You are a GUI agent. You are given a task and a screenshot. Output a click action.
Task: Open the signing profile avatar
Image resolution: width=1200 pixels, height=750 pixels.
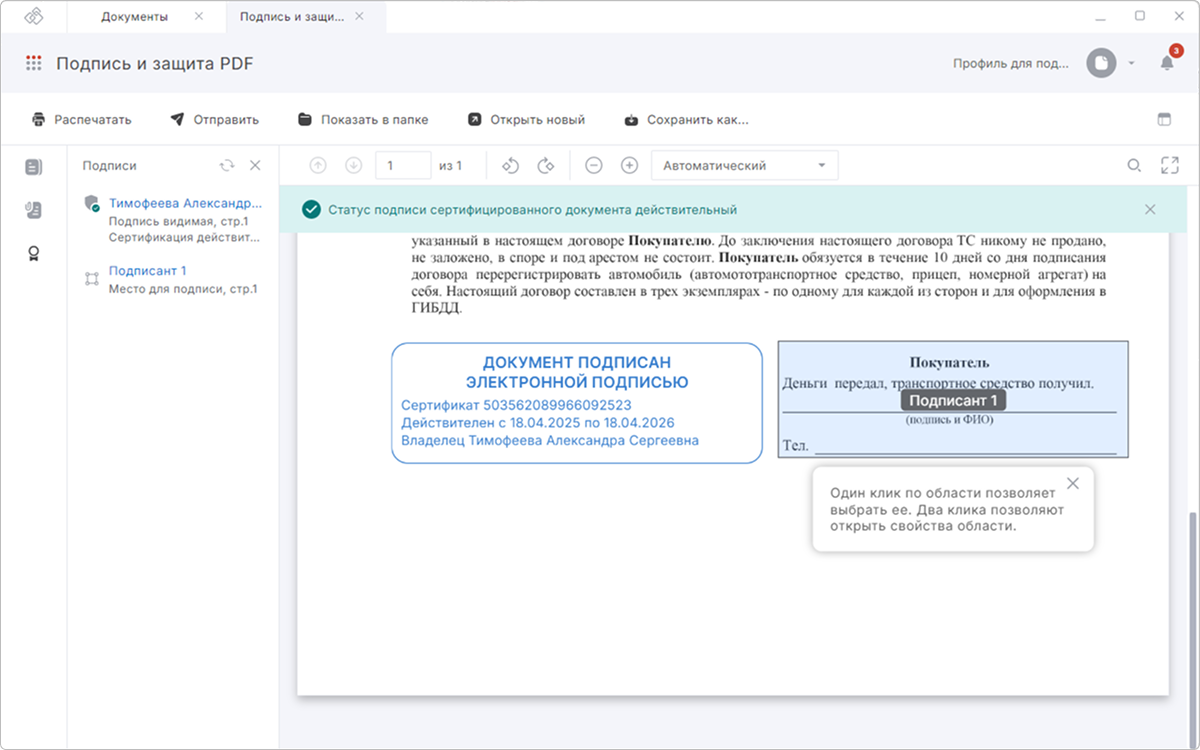click(1101, 63)
